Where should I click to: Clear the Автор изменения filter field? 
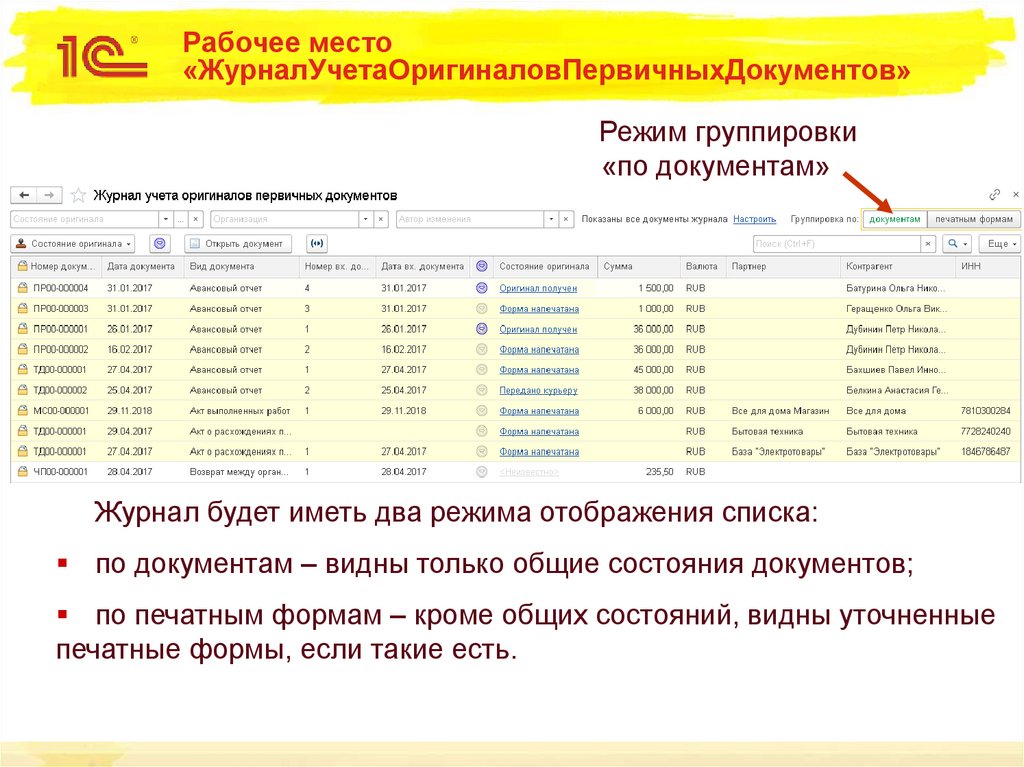566,219
